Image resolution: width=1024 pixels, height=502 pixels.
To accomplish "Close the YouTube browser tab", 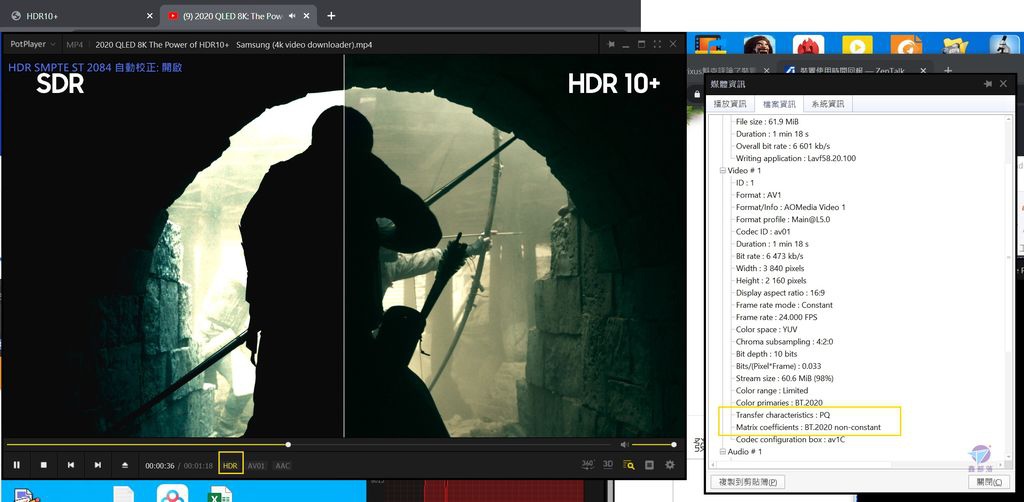I will click(306, 16).
